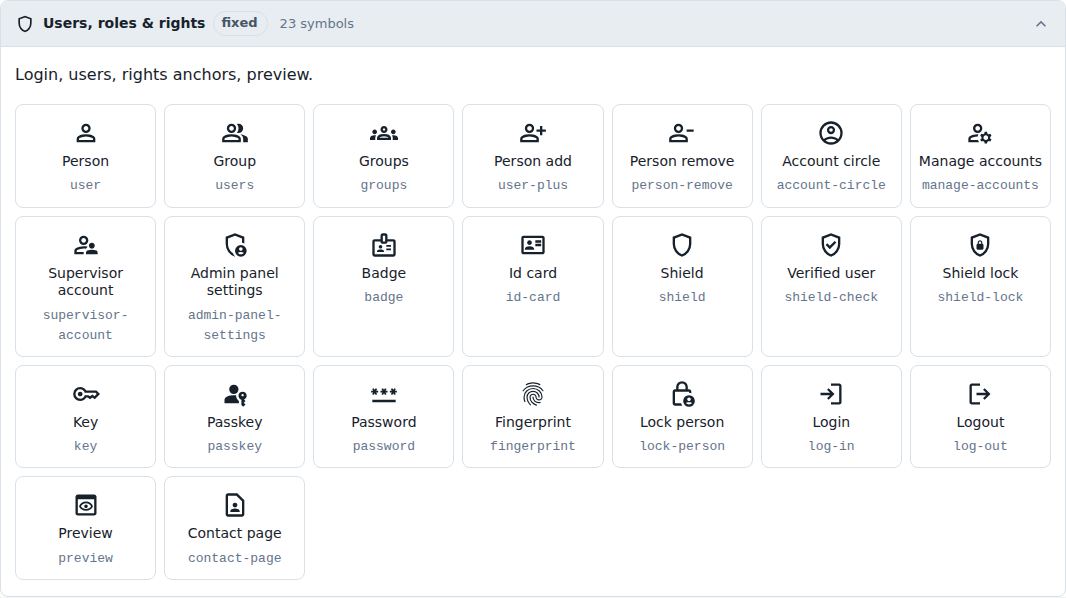The height and width of the screenshot is (598, 1066).
Task: Click the 'fingerprint' identifier text
Action: [533, 446]
